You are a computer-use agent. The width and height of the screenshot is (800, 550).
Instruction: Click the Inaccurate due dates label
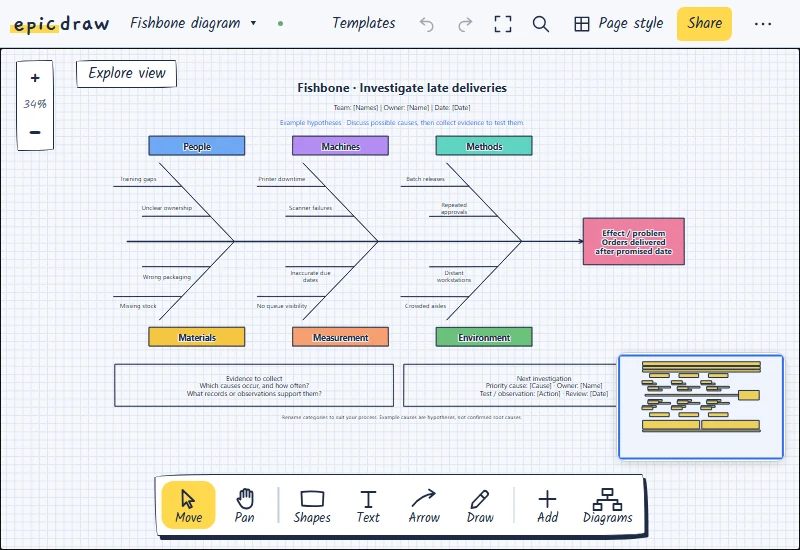pos(310,276)
